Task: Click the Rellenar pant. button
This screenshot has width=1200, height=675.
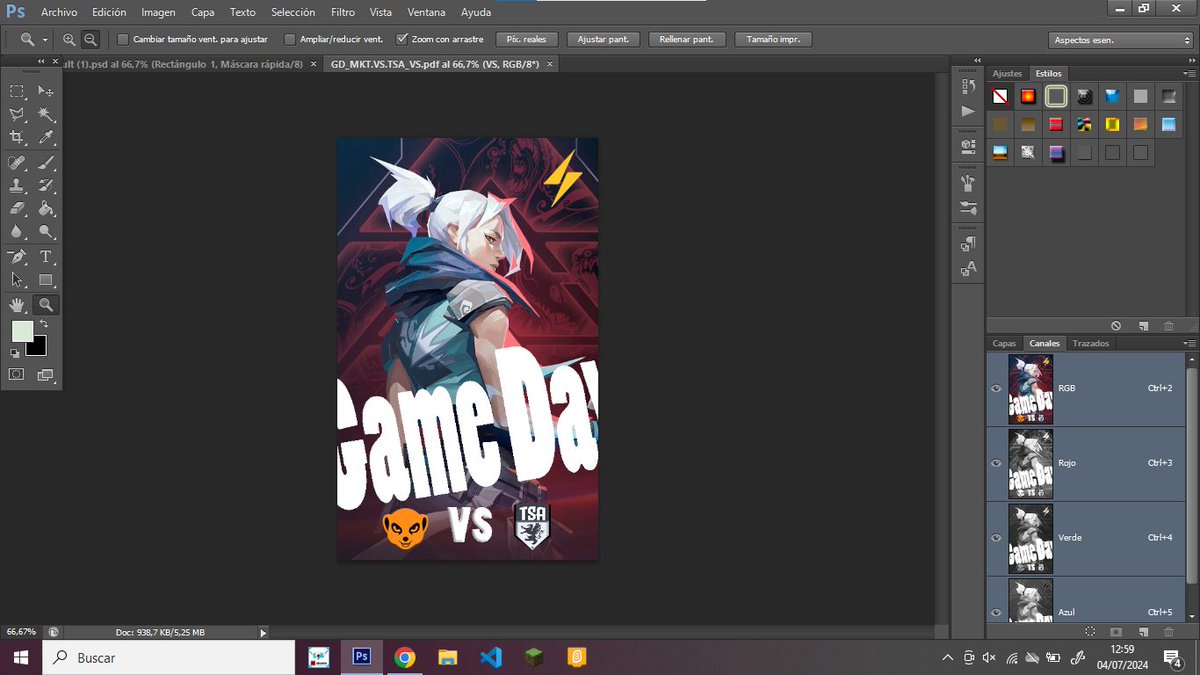Action: point(686,40)
